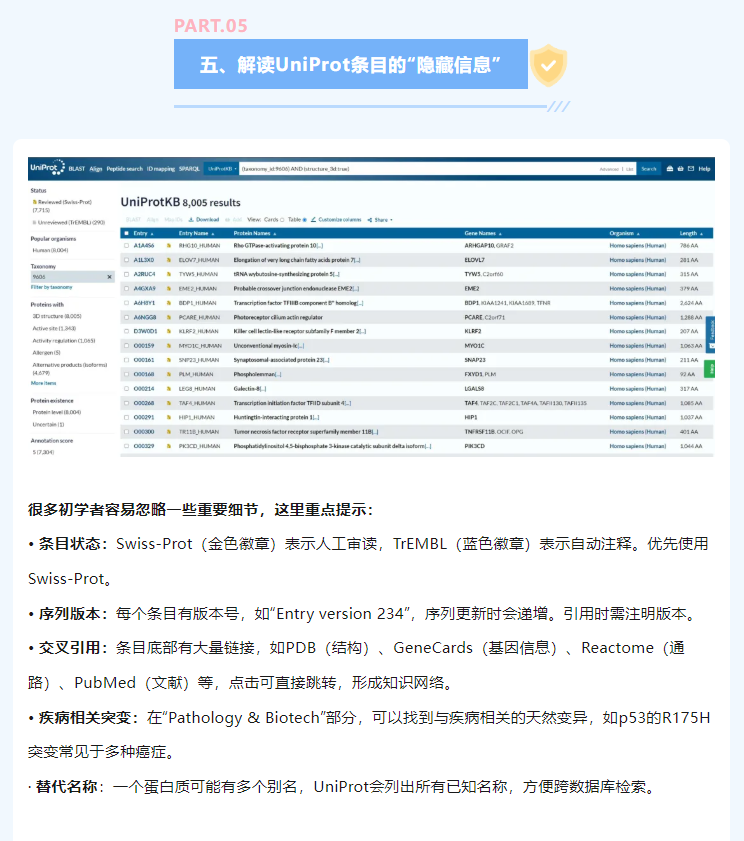The width and height of the screenshot is (744, 841).
Task: Click the UniProt logo
Action: (47, 168)
